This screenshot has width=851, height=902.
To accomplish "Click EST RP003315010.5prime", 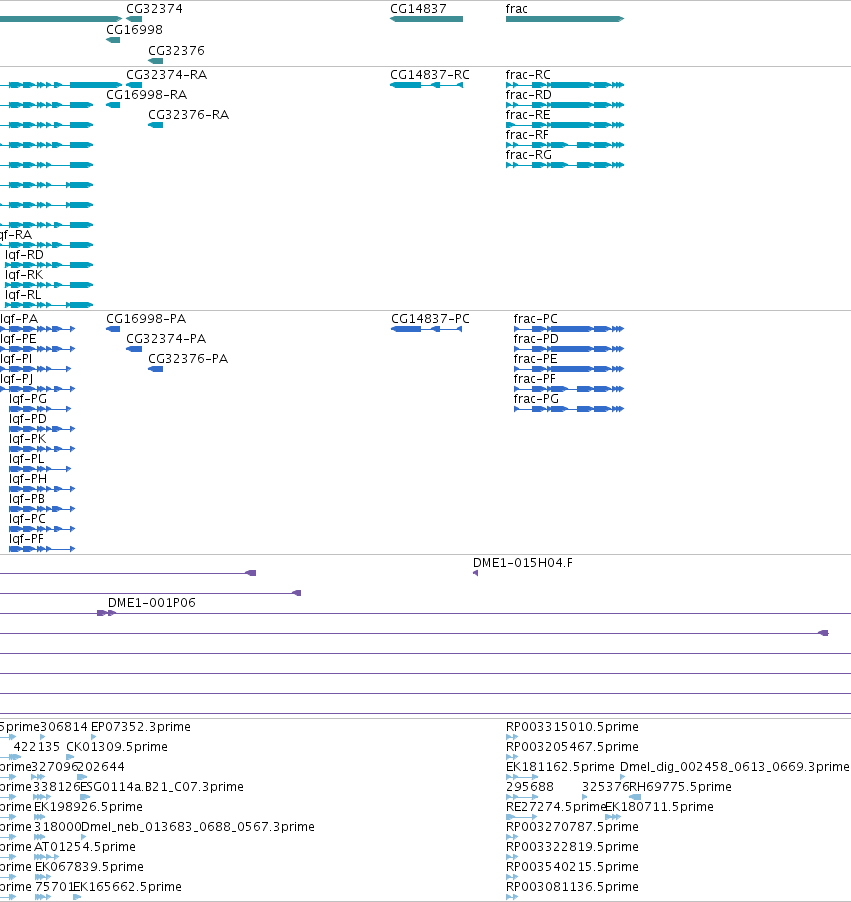I will tap(572, 727).
